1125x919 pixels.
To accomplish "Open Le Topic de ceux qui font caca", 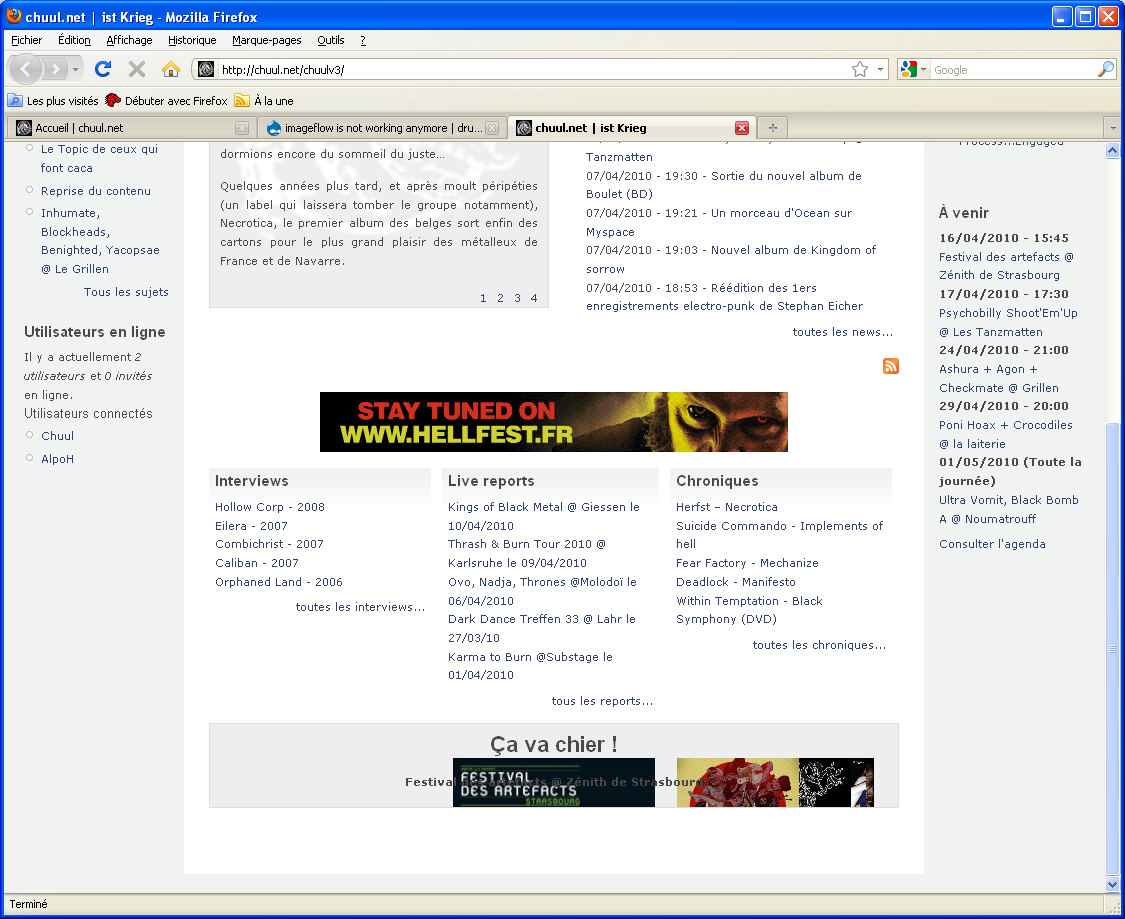I will (x=99, y=159).
